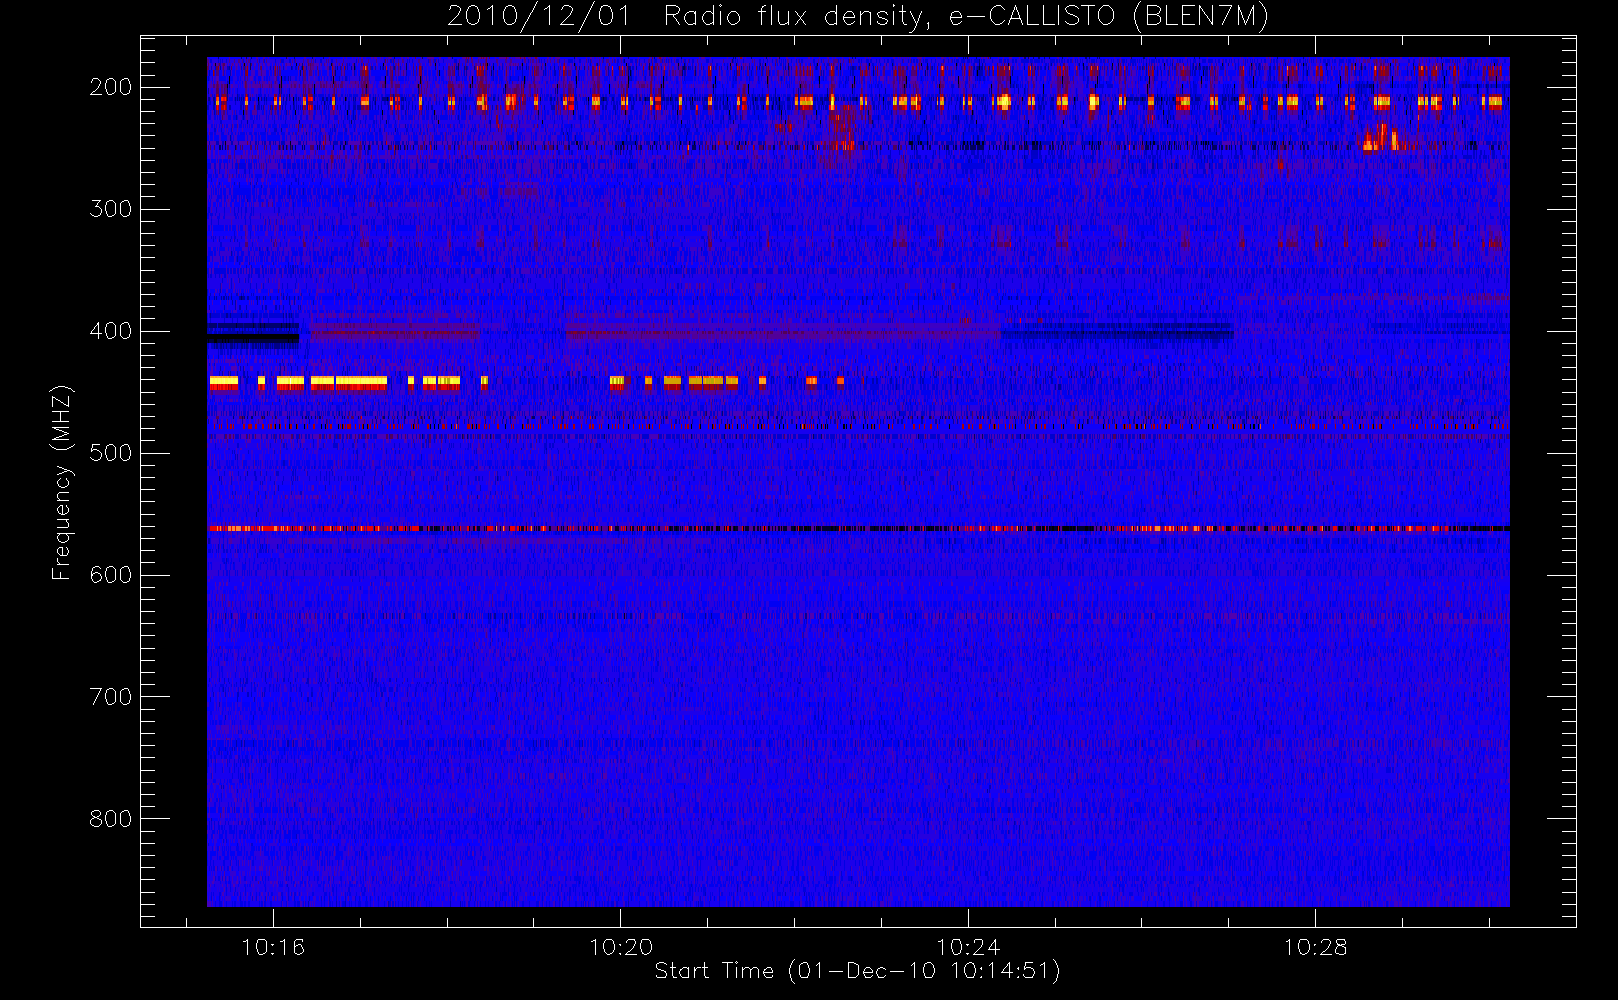Click the continuous red interference line near 560 MHz
Viewport: 1618px width, 1000px height.
[x=858, y=528]
